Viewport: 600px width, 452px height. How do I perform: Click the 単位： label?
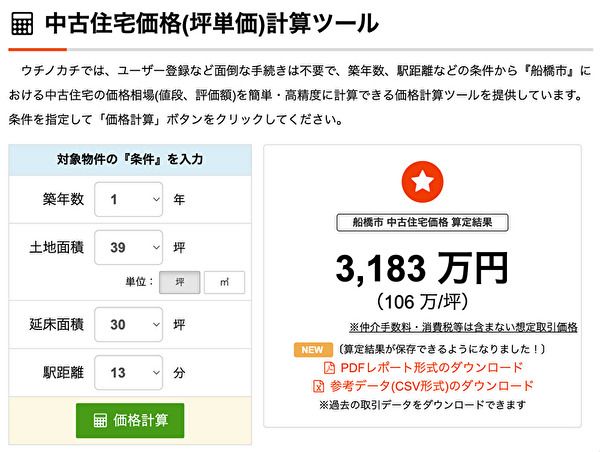click(x=139, y=282)
